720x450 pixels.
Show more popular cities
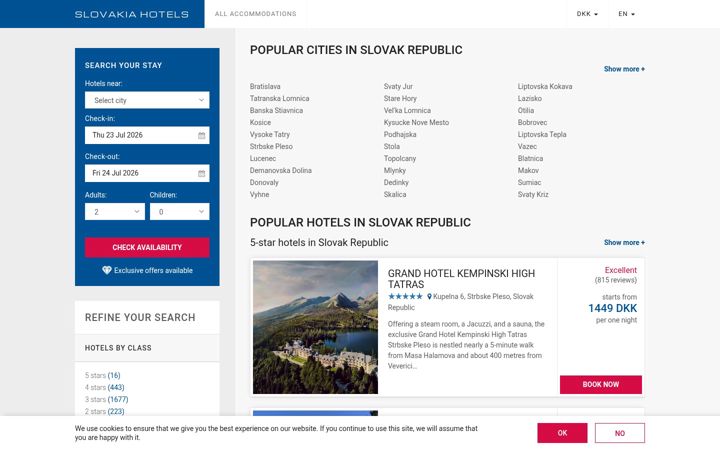click(x=624, y=69)
